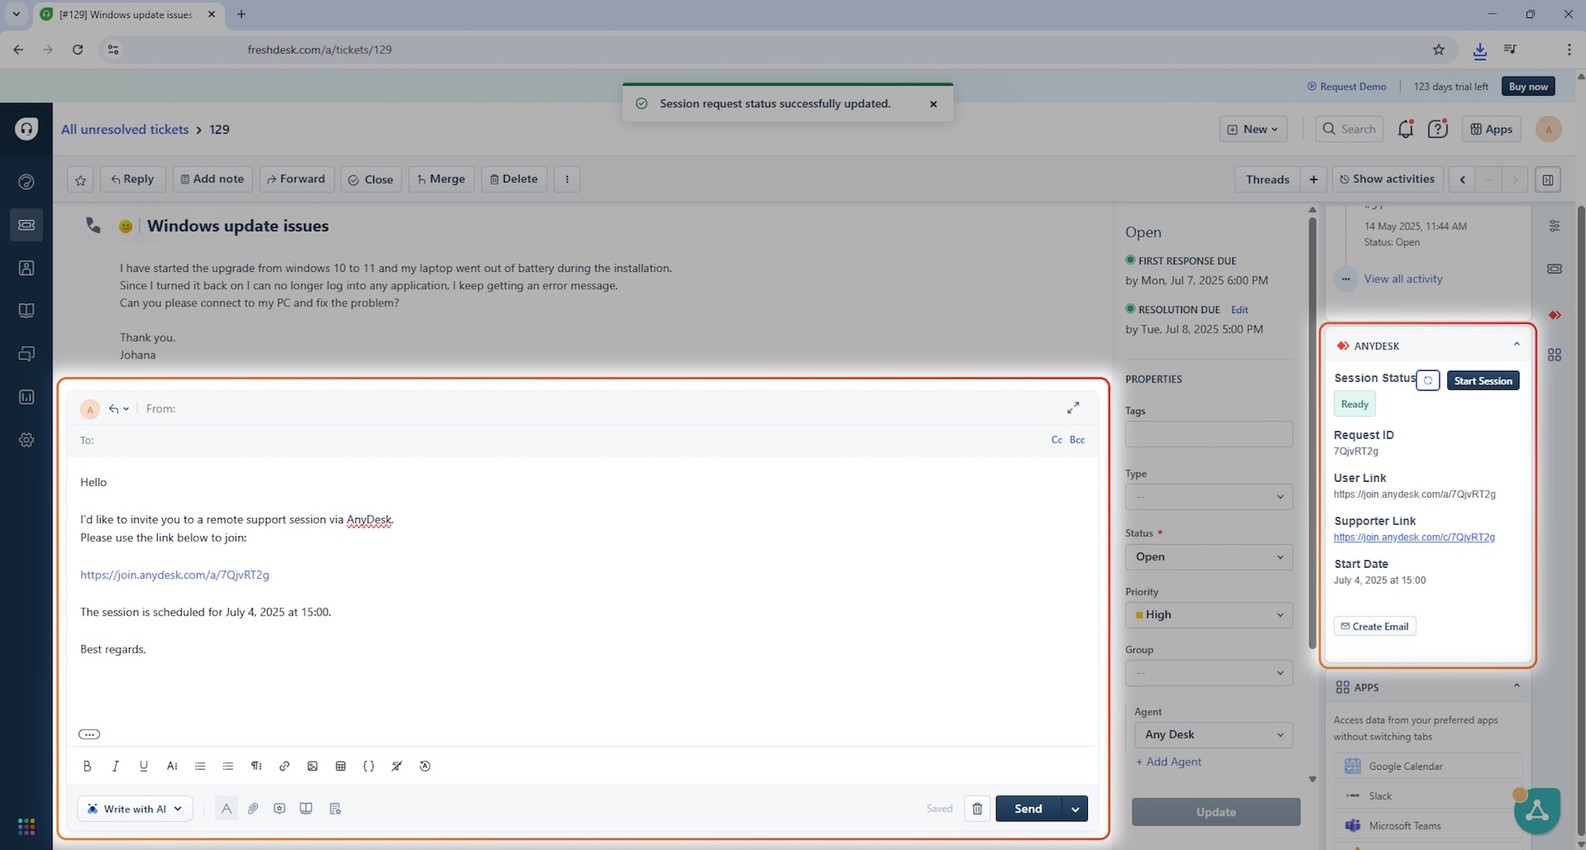Open AnyDesk app from right icon strip

pyautogui.click(x=1554, y=315)
